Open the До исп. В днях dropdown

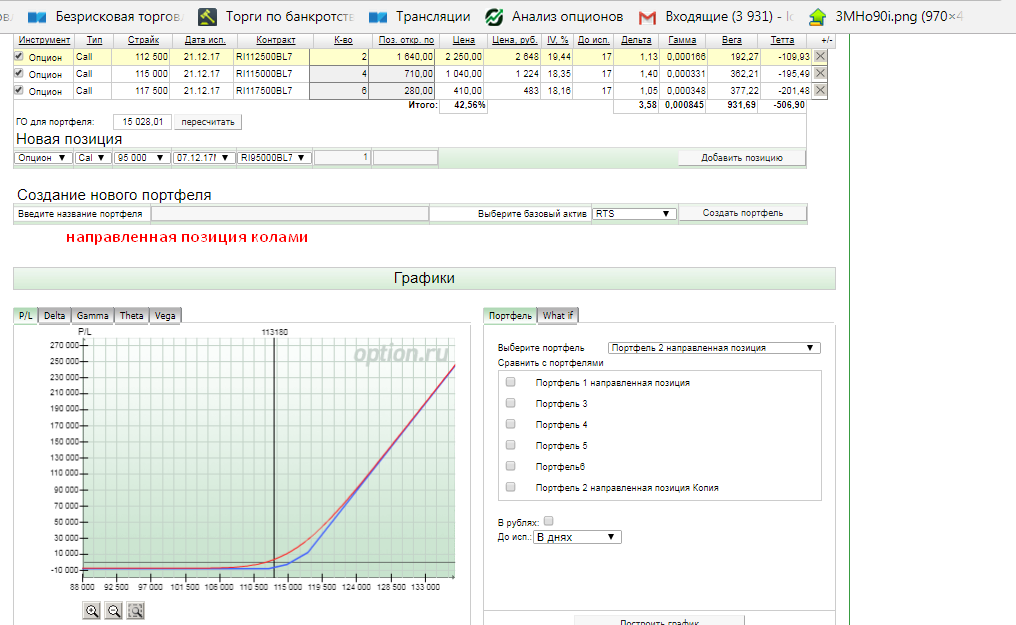click(577, 537)
